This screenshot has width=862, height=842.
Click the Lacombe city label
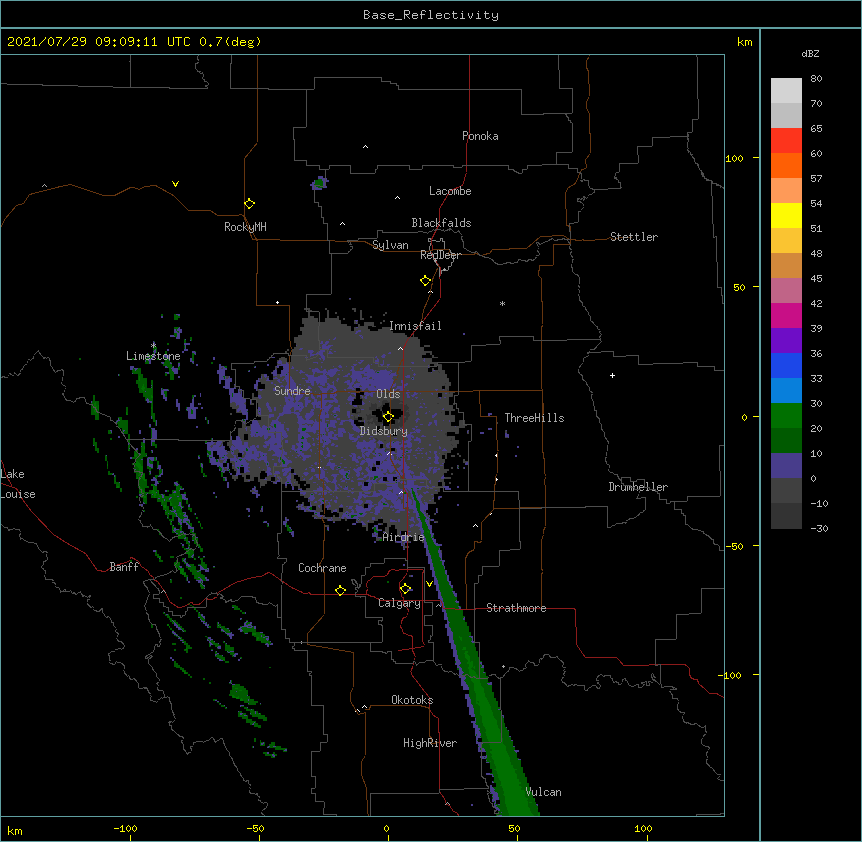450,191
